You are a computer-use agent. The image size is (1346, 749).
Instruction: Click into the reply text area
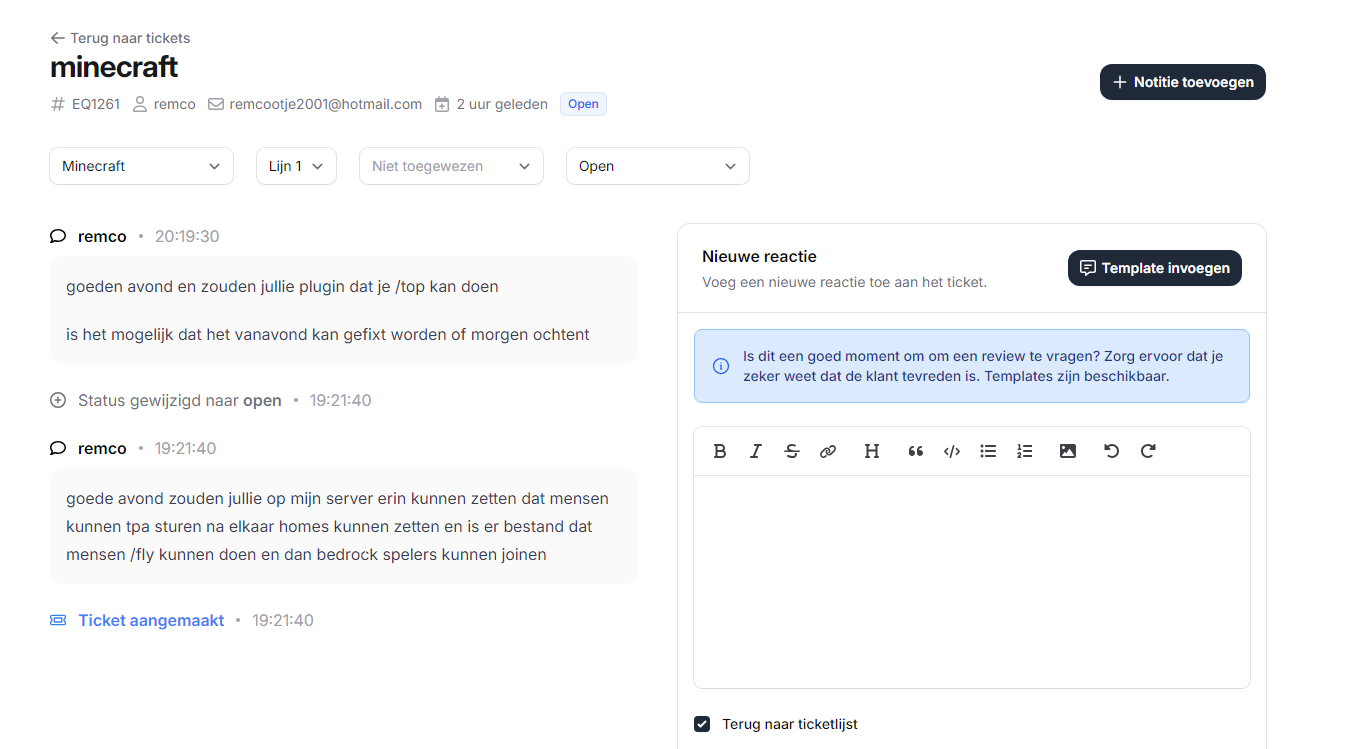(x=971, y=580)
